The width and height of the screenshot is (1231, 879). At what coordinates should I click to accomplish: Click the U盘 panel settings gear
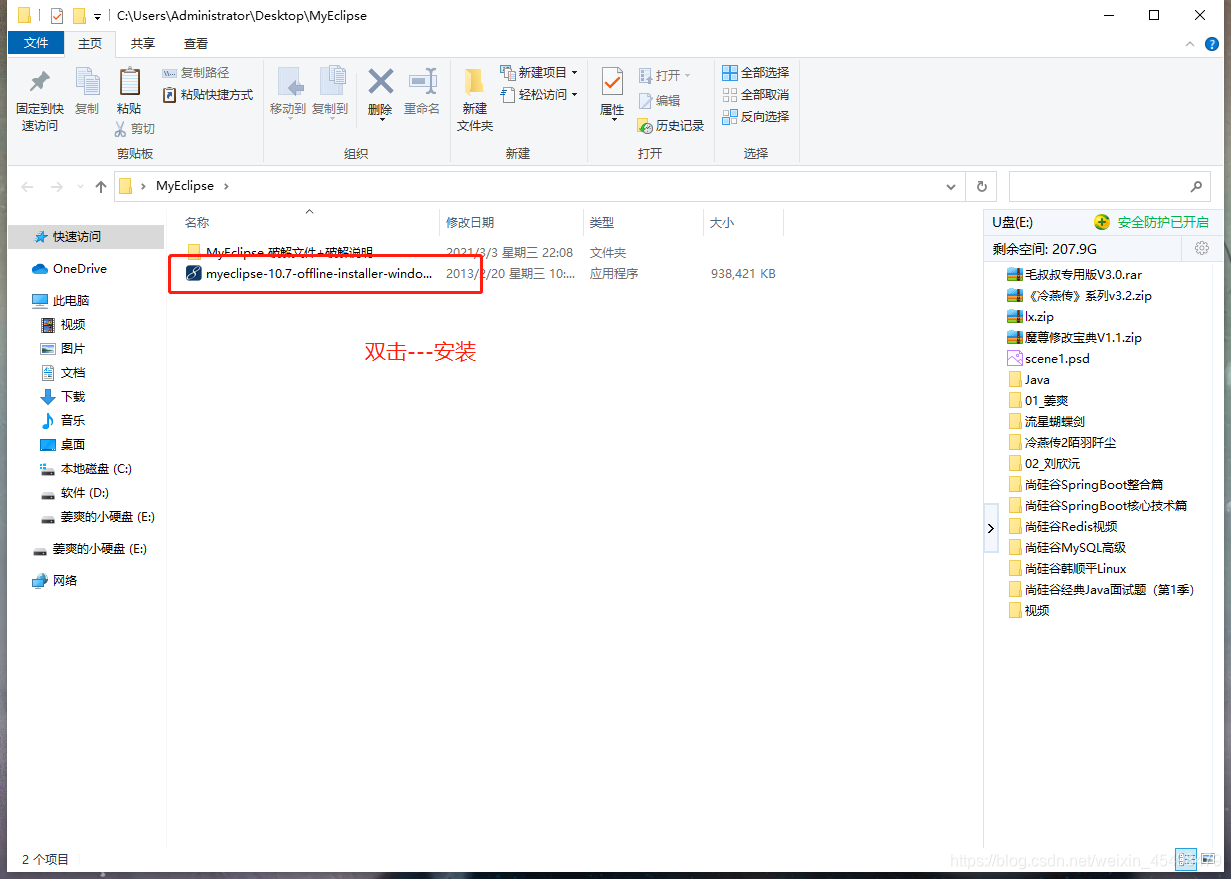[x=1202, y=248]
